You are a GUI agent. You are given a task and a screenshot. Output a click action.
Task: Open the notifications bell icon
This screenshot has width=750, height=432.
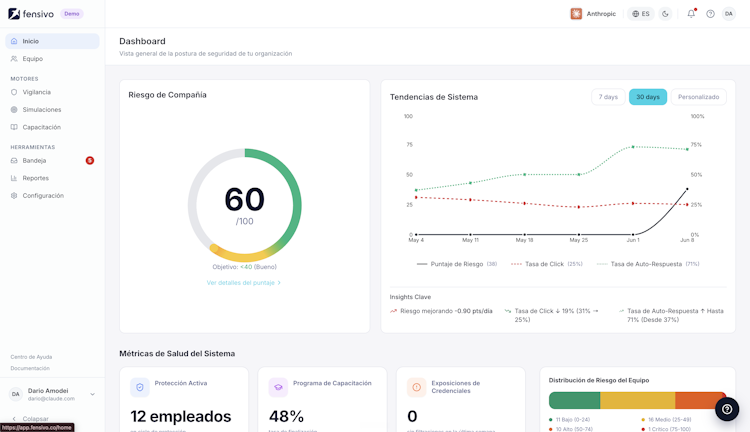tap(691, 14)
